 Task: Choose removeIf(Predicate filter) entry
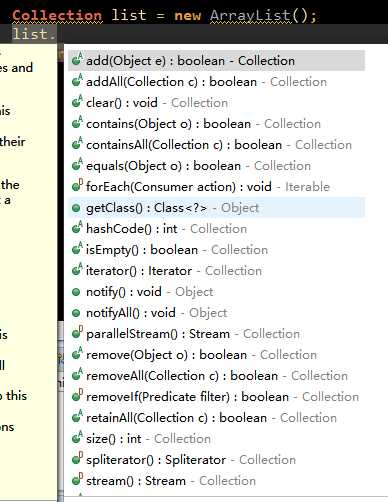(x=216, y=397)
